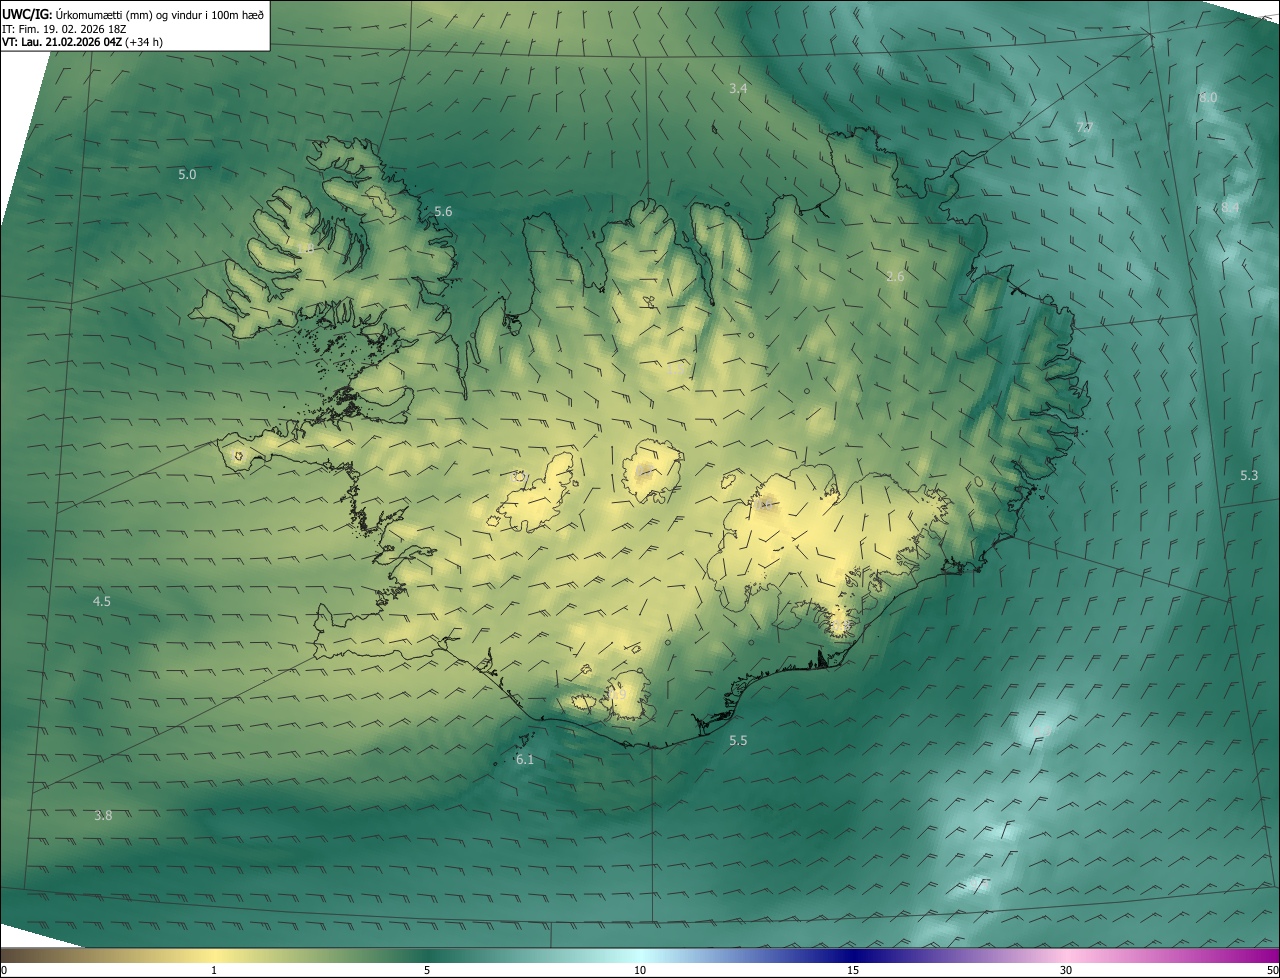The height and width of the screenshot is (978, 1280).
Task: Click the 5.6 precipitation value label
Action: point(443,212)
